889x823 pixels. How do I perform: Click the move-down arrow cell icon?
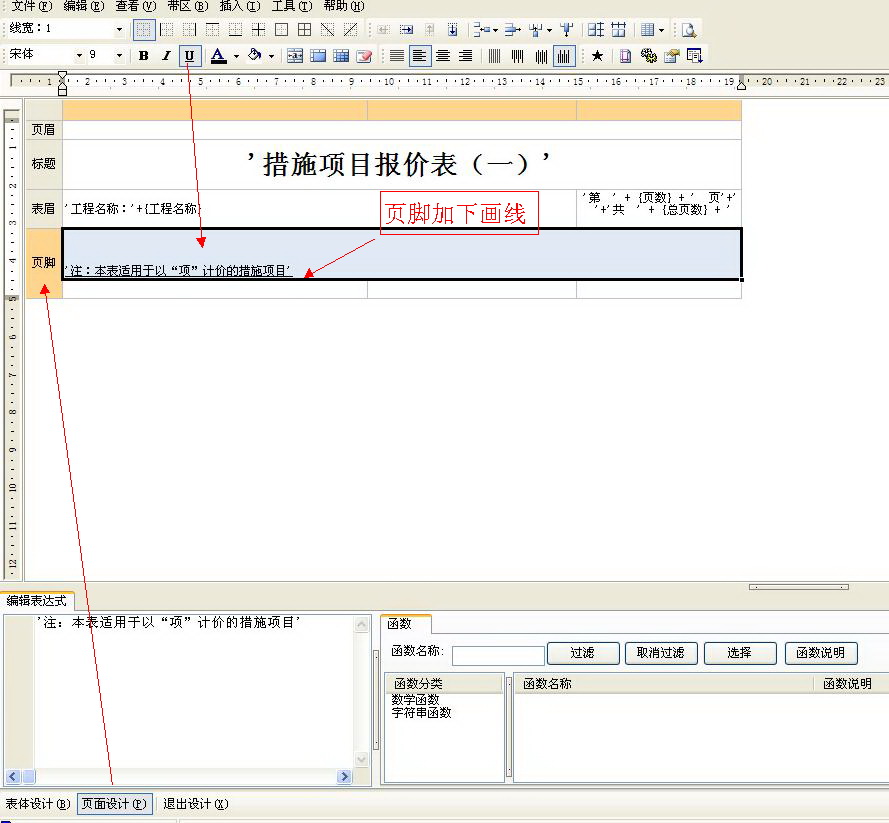(x=452, y=29)
